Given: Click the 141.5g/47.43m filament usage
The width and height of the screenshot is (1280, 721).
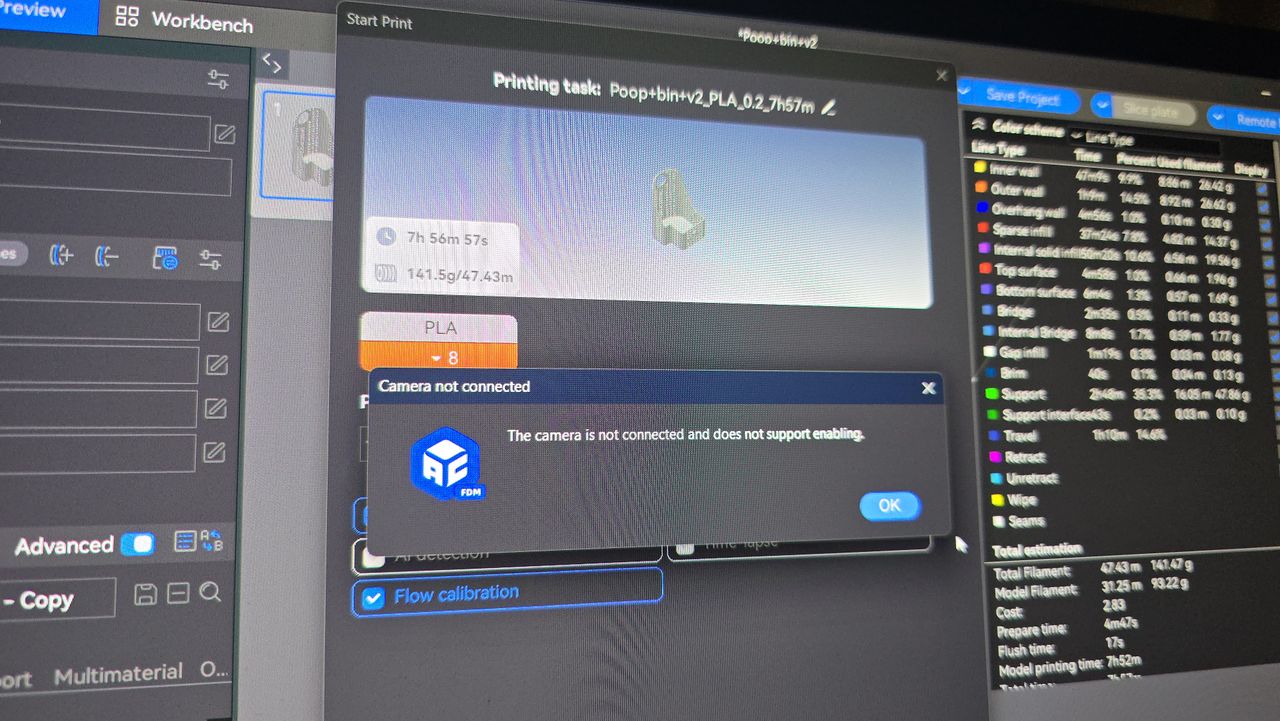Looking at the screenshot, I should 460,274.
